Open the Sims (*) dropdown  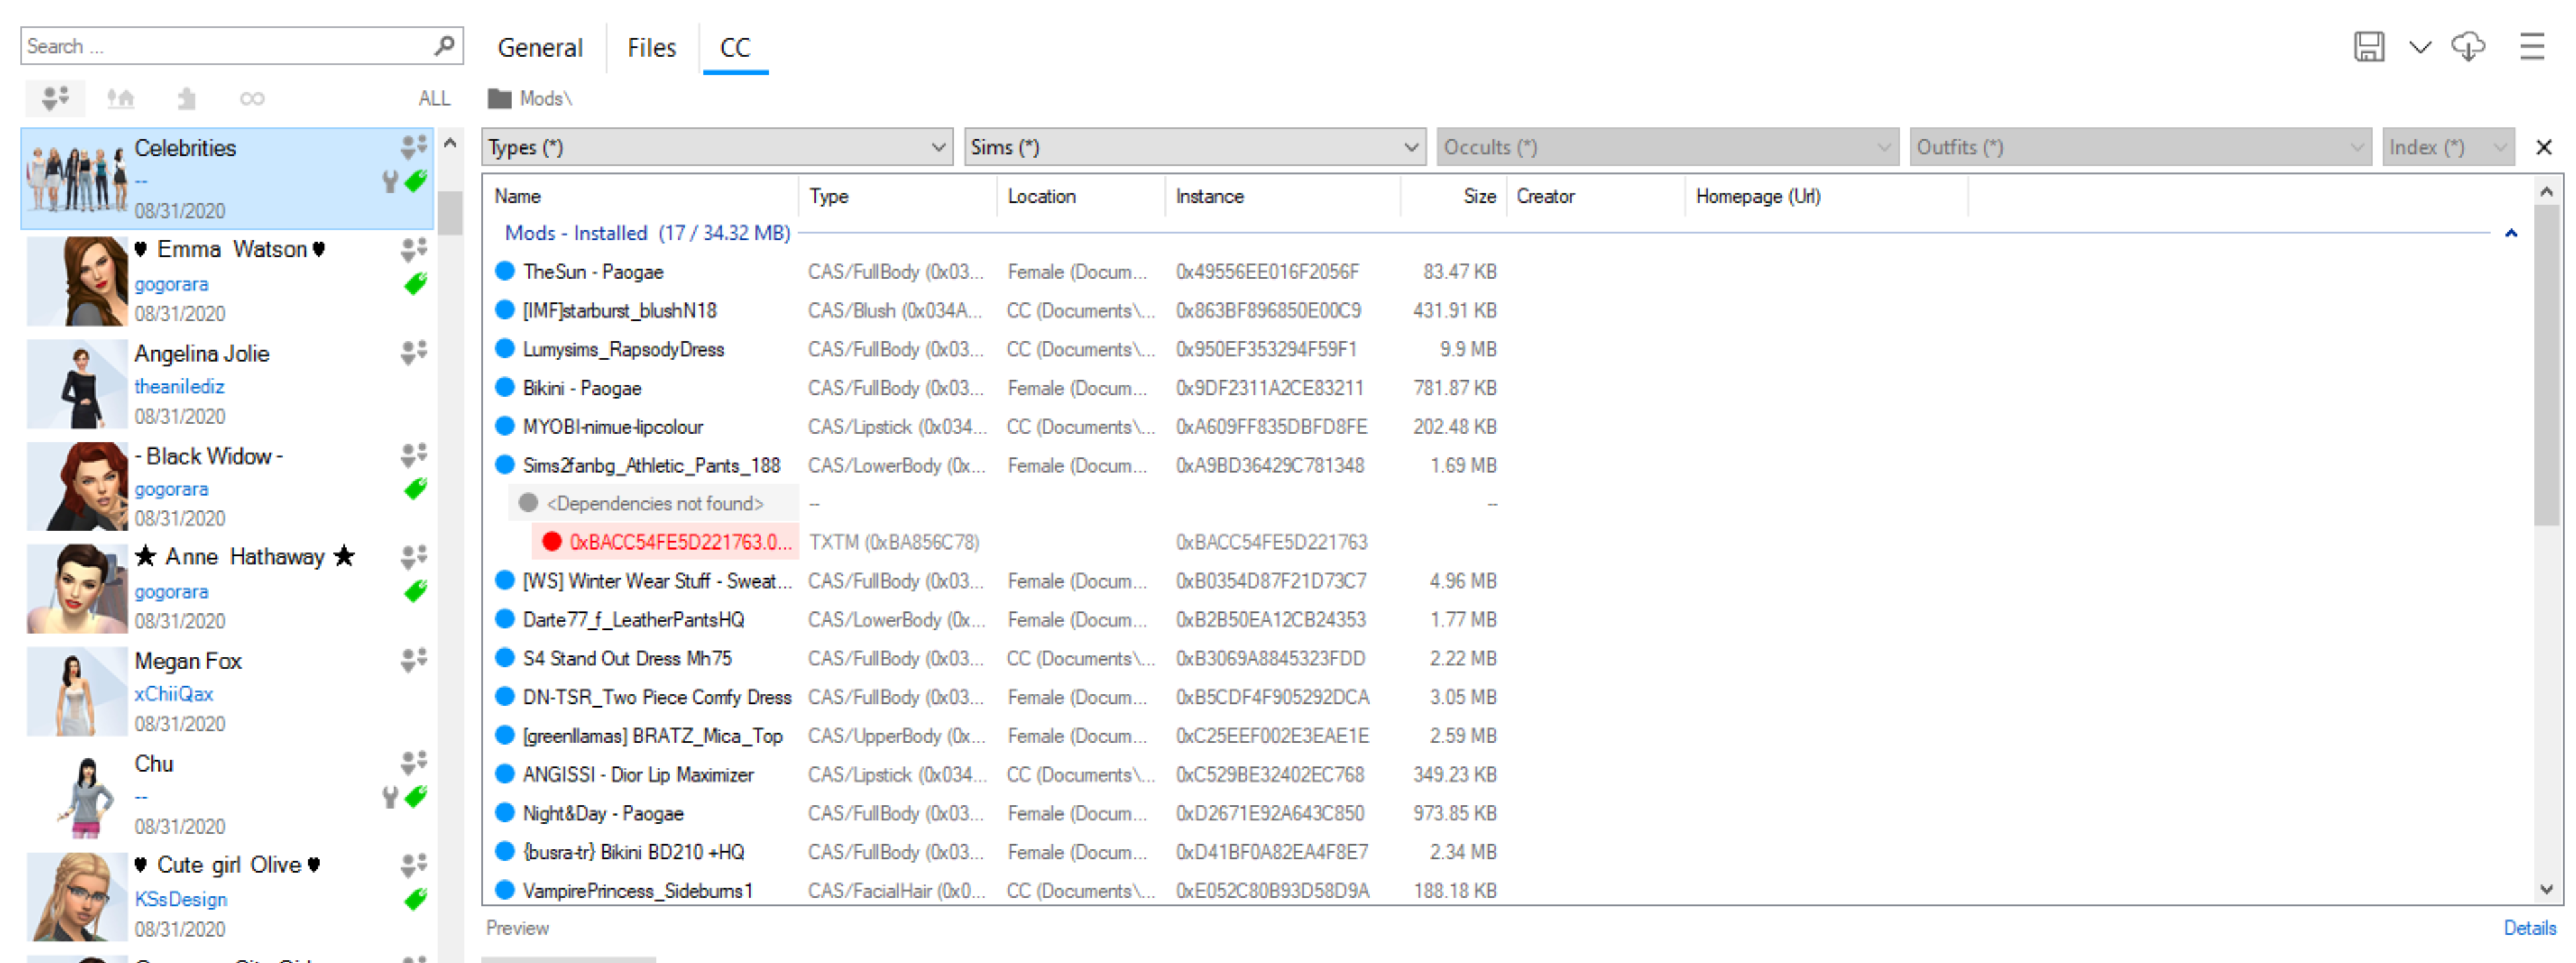click(x=1194, y=147)
